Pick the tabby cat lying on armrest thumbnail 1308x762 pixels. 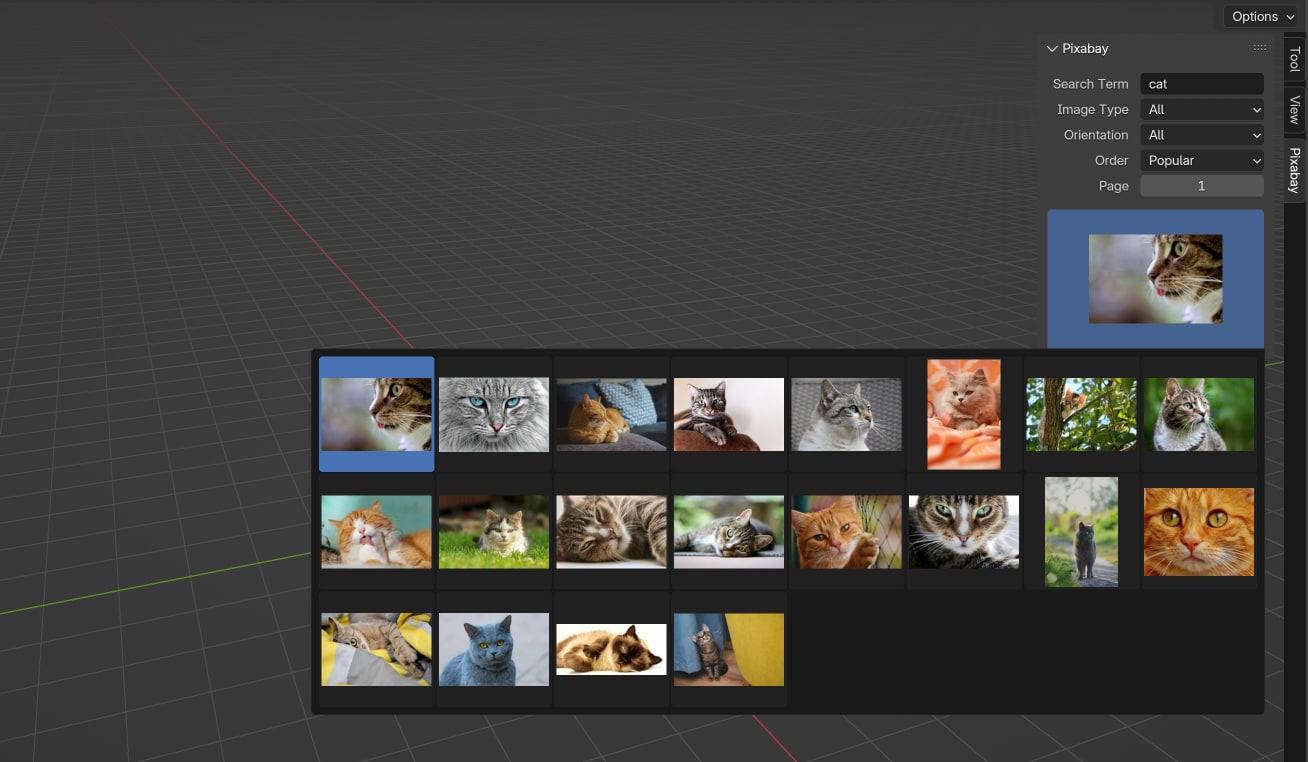click(729, 414)
